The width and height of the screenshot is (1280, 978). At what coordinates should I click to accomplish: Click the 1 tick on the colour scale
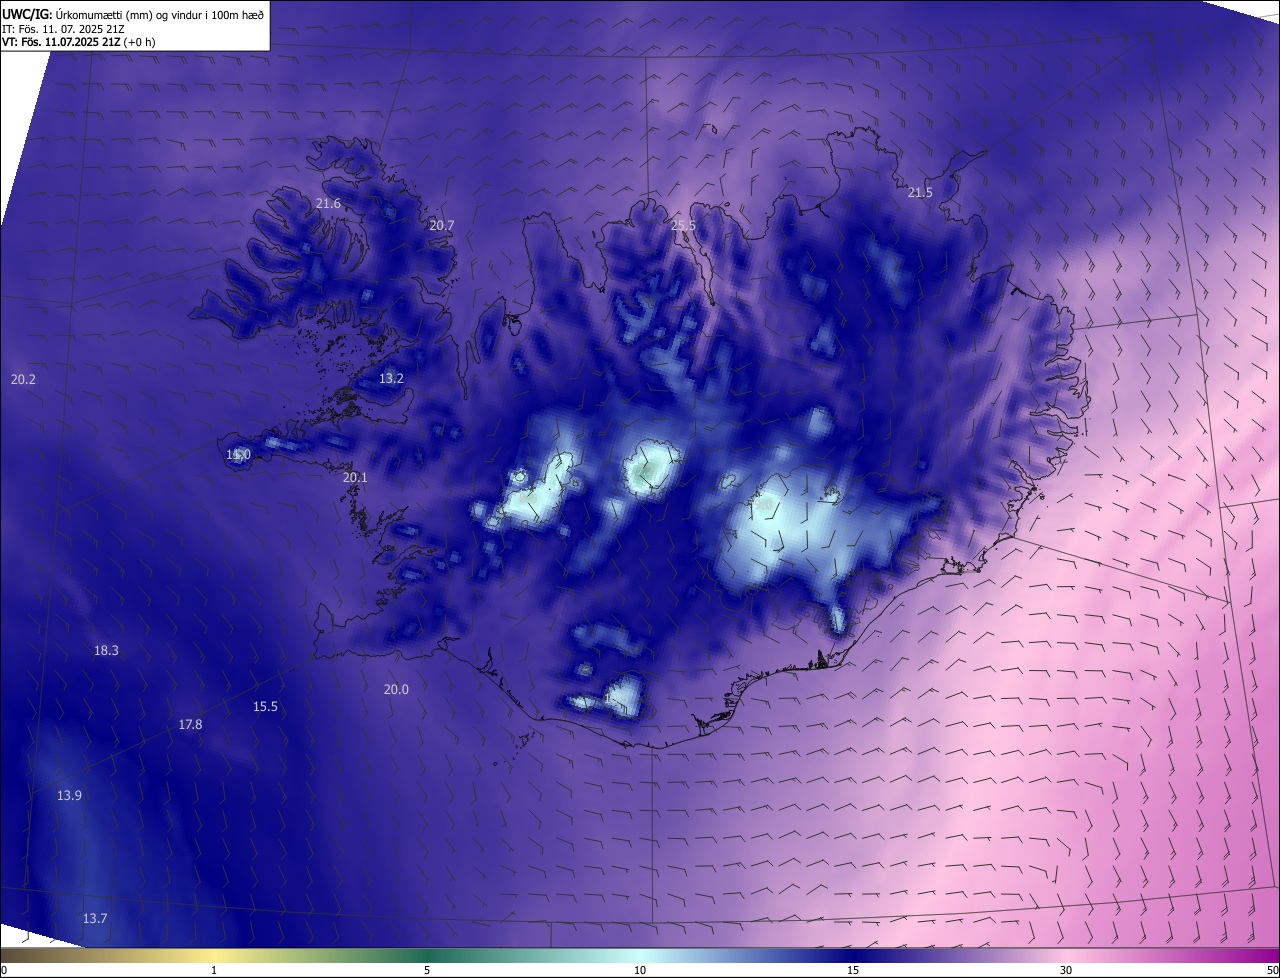pyautogui.click(x=214, y=970)
